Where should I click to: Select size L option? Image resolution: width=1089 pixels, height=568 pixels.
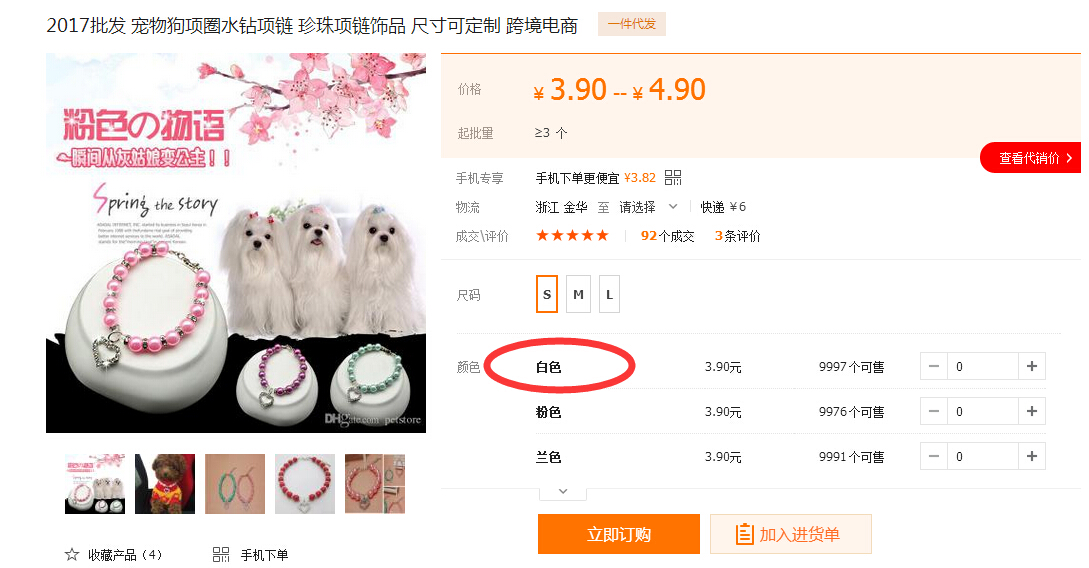(x=609, y=294)
